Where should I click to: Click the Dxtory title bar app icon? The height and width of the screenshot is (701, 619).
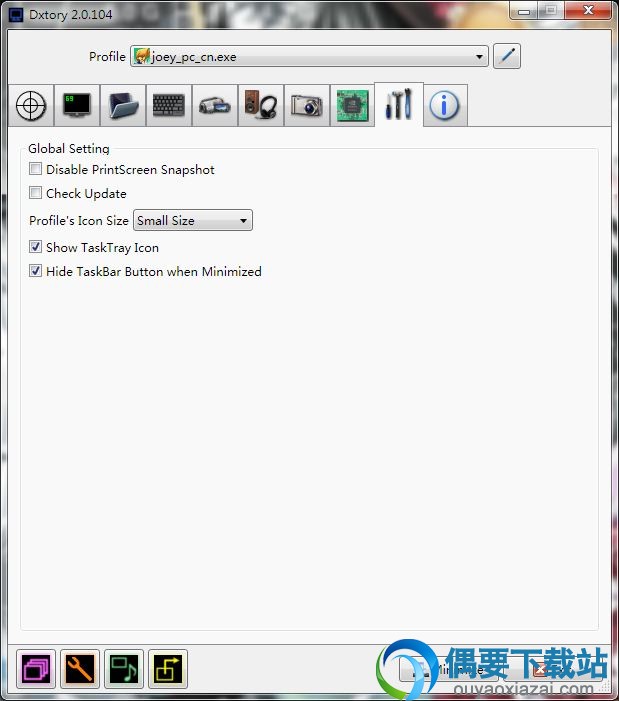16,15
